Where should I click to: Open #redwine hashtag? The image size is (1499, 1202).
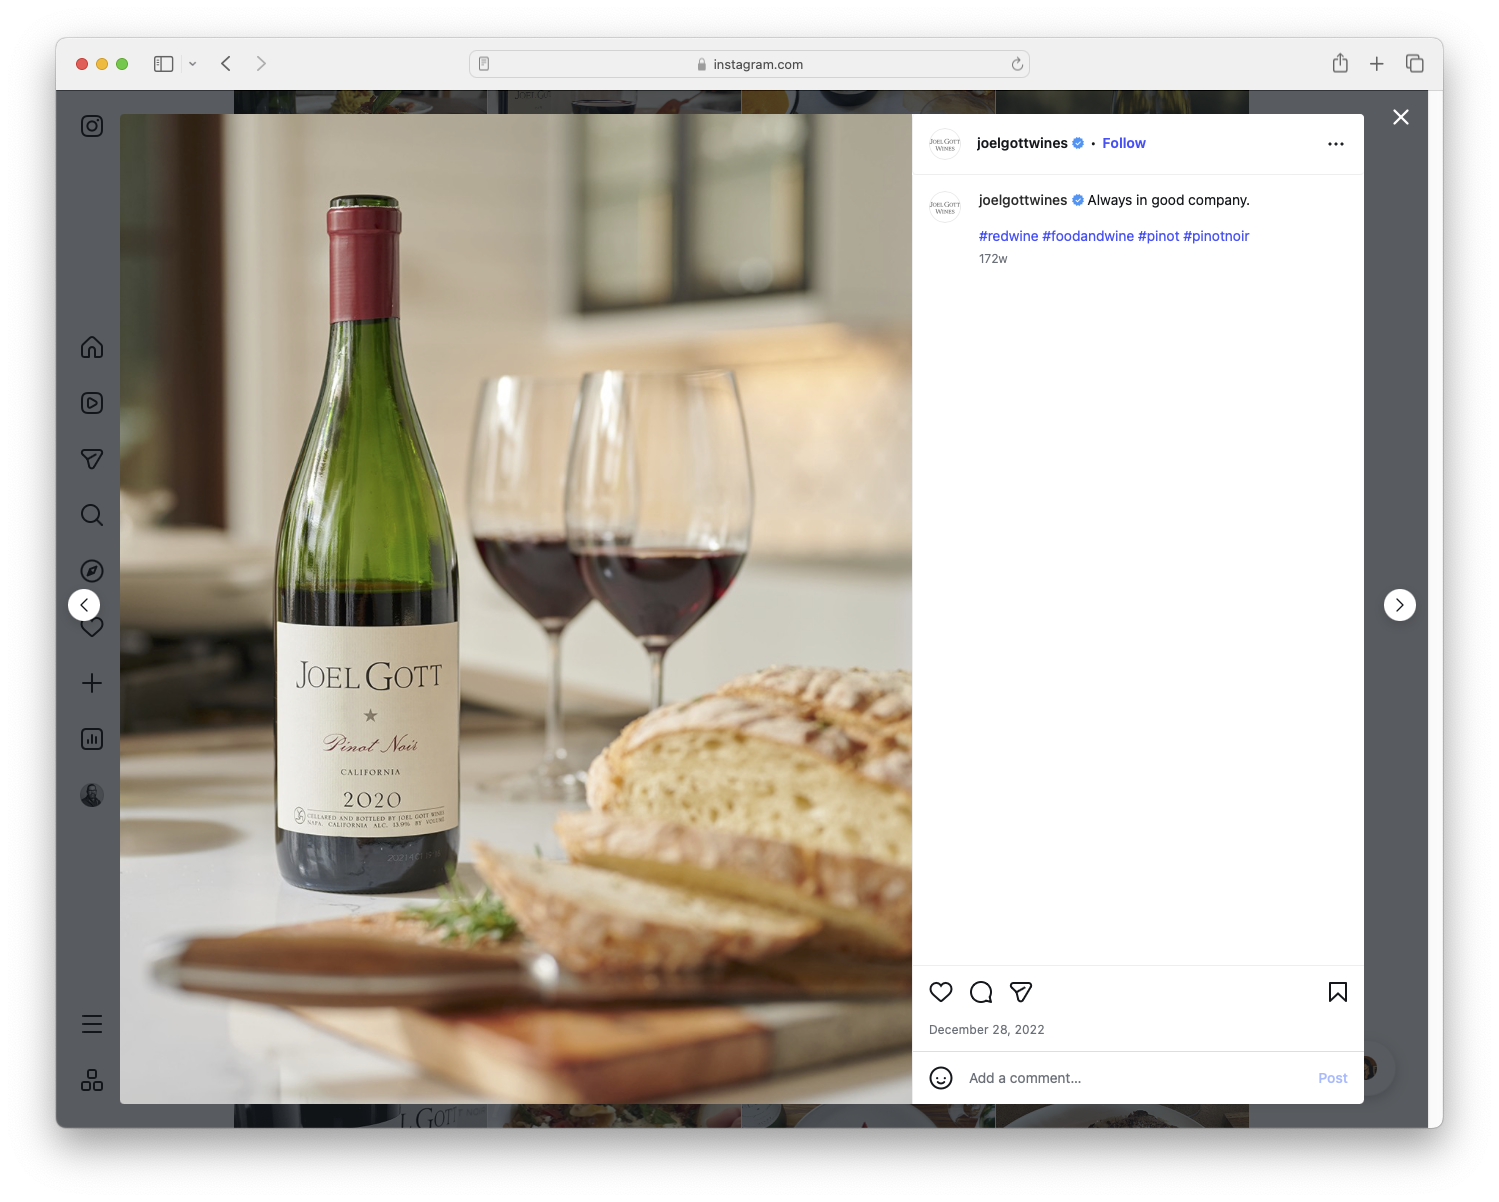1008,236
